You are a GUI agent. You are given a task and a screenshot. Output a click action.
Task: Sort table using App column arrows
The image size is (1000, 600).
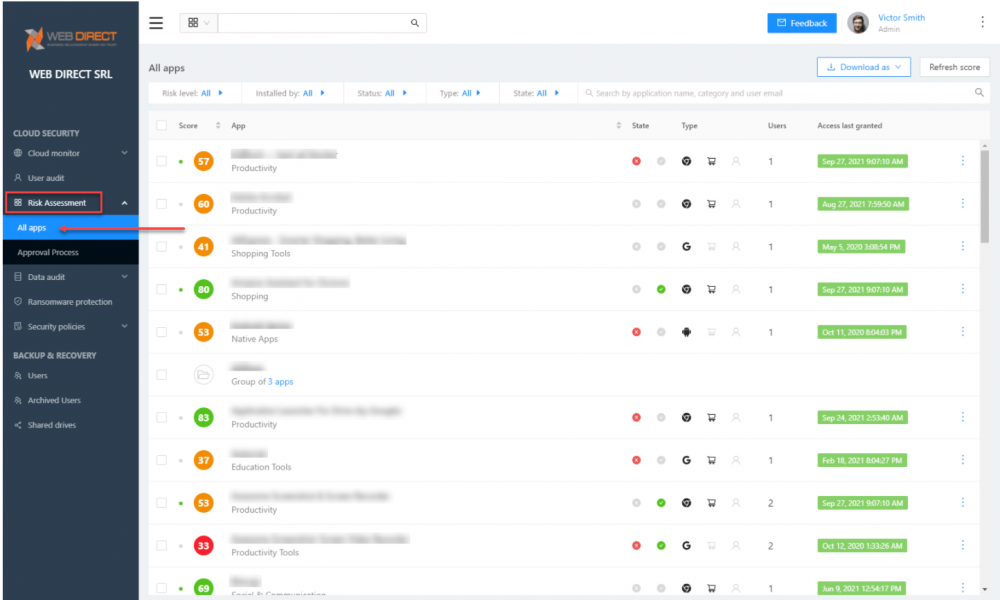(619, 126)
